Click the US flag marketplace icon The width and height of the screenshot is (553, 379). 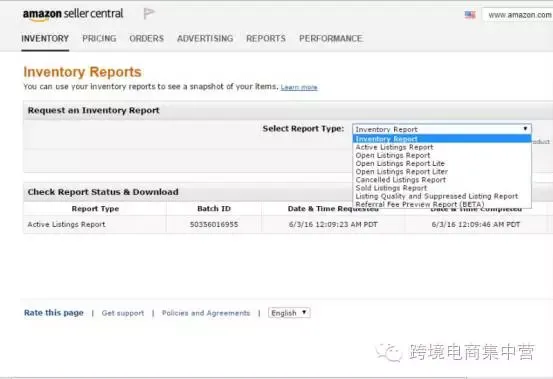[470, 15]
